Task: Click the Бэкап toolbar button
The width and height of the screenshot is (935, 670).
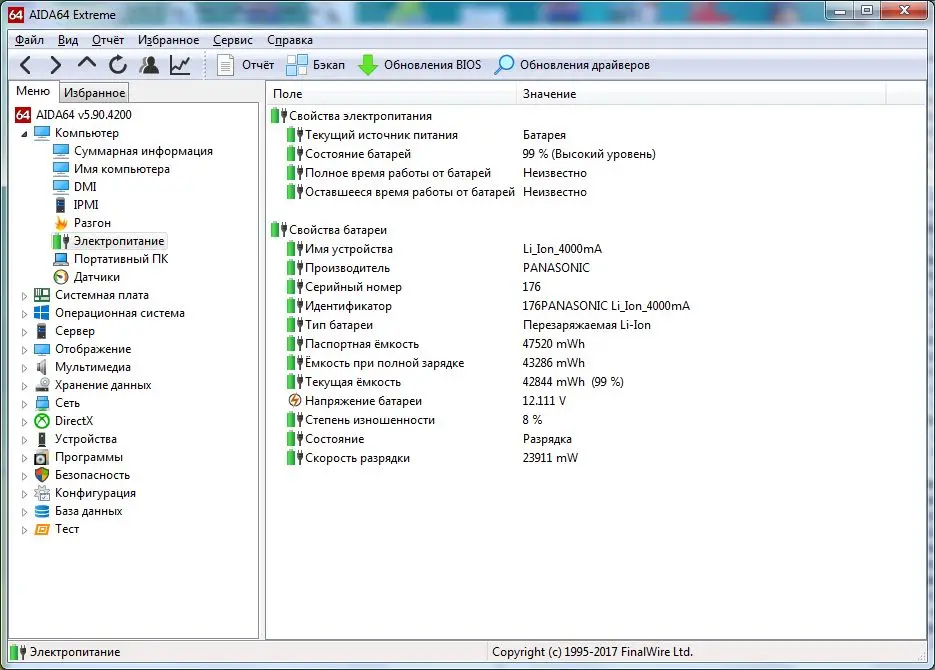Action: pyautogui.click(x=315, y=64)
